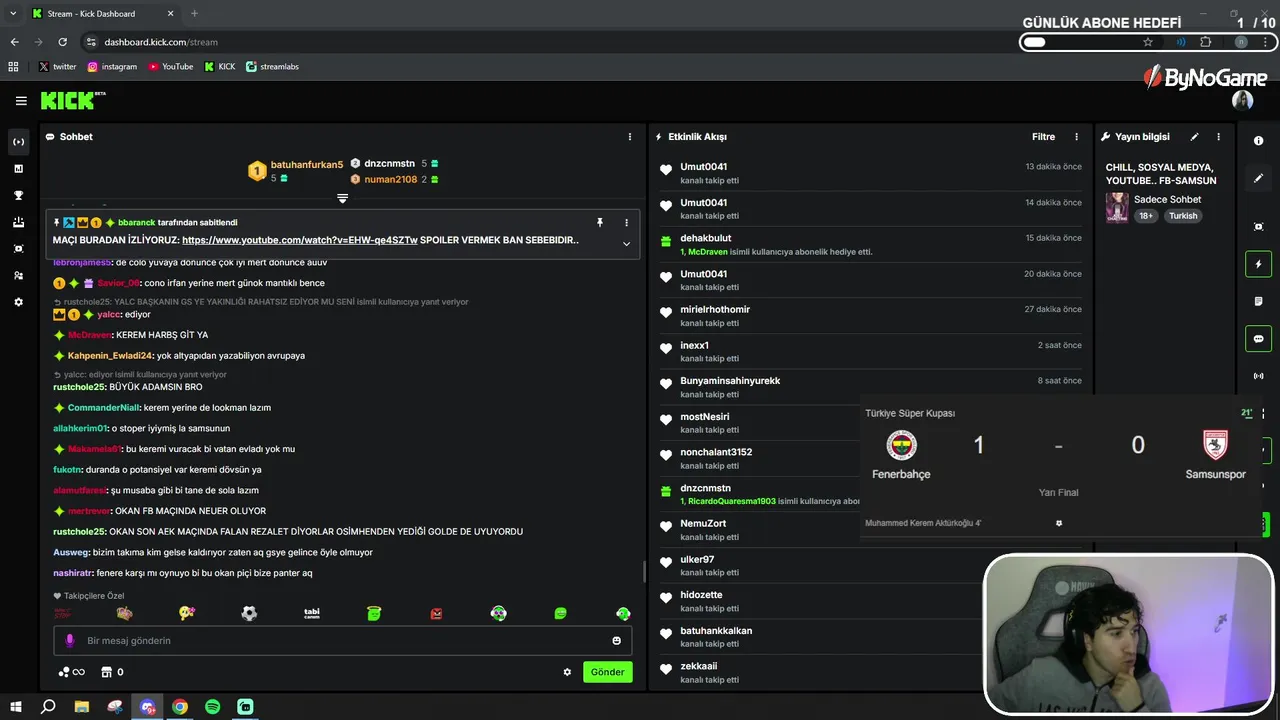This screenshot has height=720, width=1280.
Task: Open the emoji picker in message box
Action: [617, 640]
